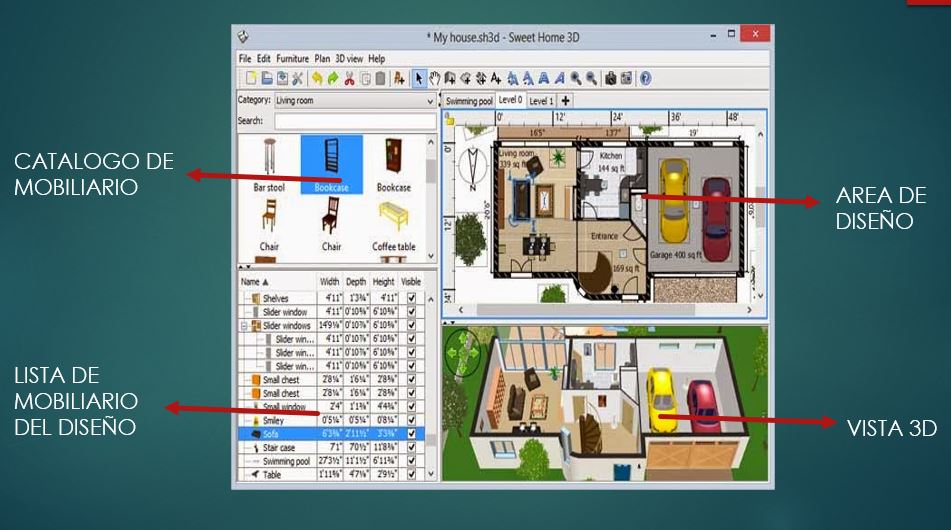Sort by the Depth column header

(x=356, y=282)
